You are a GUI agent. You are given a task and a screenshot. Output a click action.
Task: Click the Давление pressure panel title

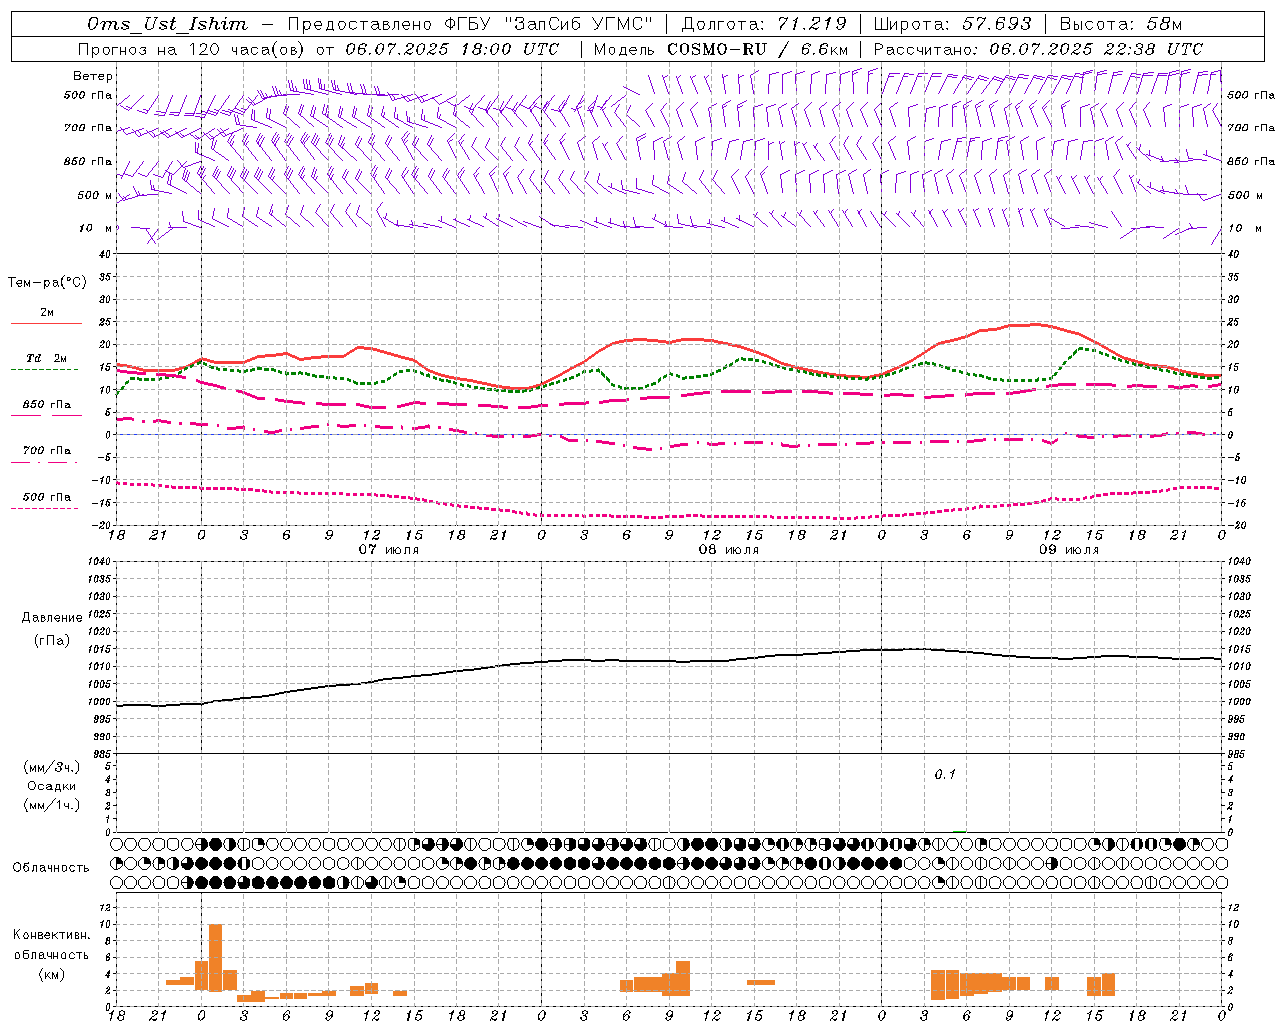pos(51,618)
